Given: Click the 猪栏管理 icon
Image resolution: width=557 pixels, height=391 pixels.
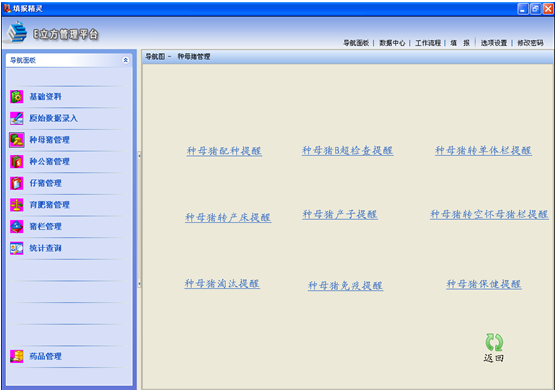Looking at the screenshot, I should (x=17, y=227).
